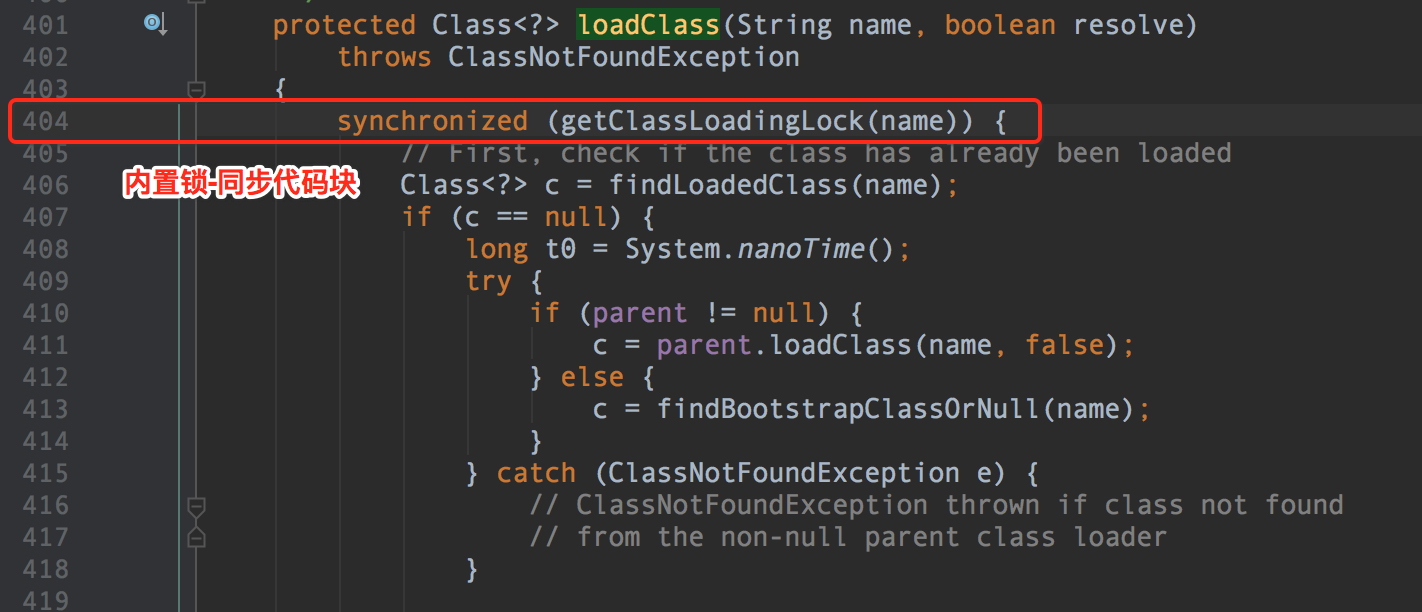Click the overriding method gutter icon beside line 401
Image resolution: width=1422 pixels, height=612 pixels.
click(x=155, y=23)
